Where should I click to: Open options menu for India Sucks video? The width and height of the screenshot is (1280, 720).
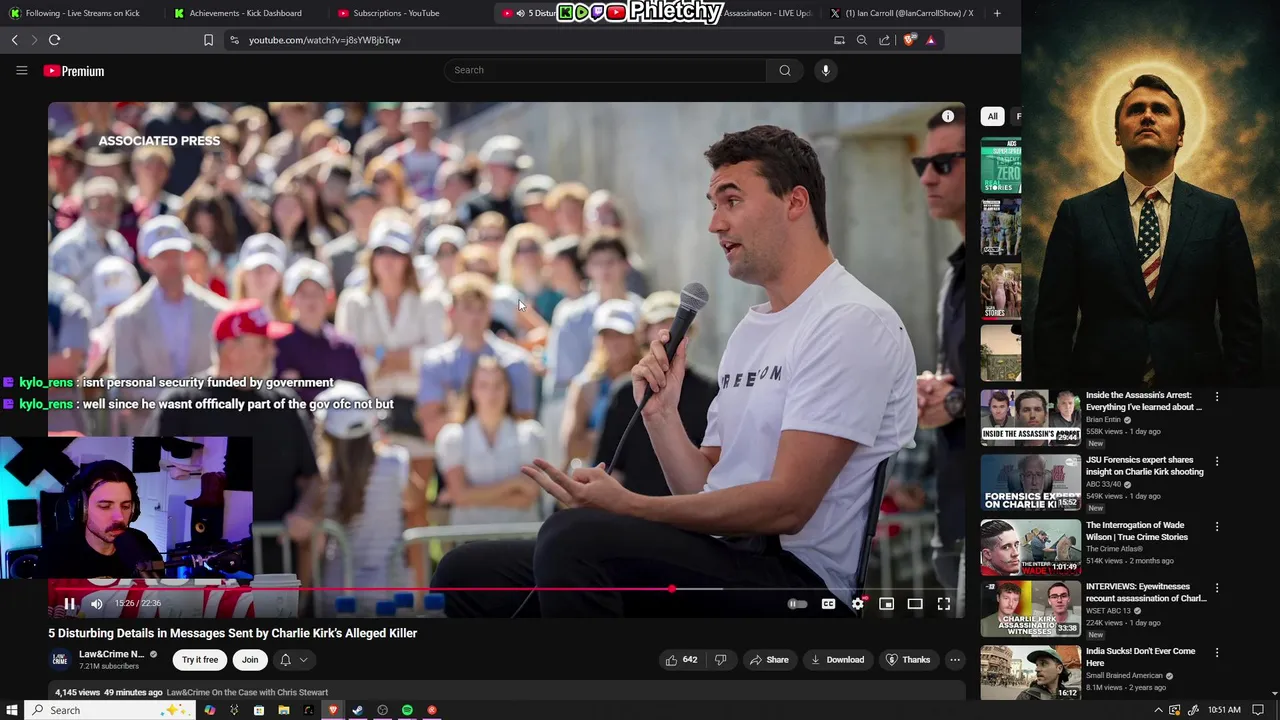[x=1217, y=652]
